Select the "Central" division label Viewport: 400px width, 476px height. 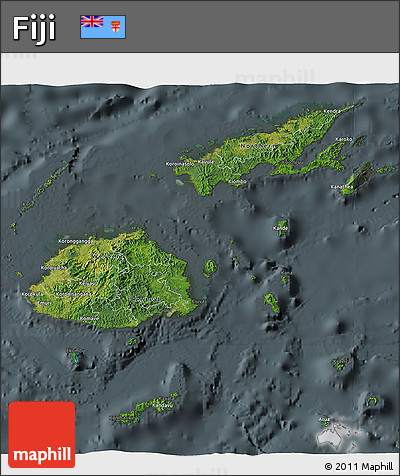click(144, 300)
